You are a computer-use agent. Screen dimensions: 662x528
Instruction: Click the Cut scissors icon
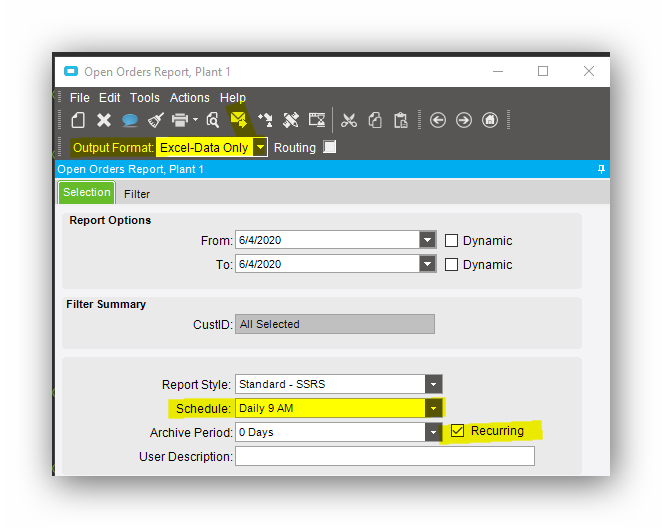[x=349, y=120]
